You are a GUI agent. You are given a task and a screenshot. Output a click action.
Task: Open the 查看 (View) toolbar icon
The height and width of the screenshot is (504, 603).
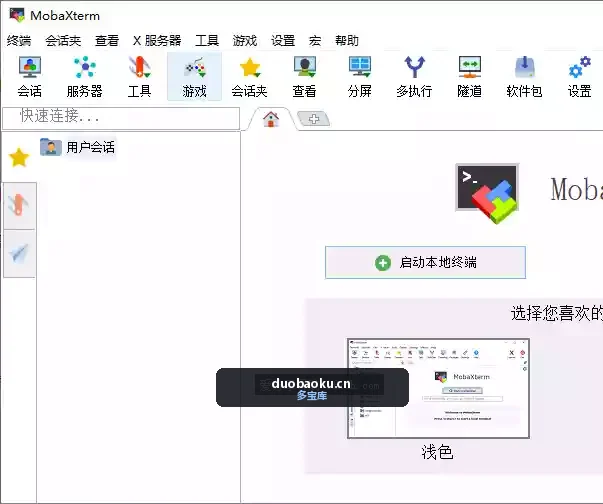pyautogui.click(x=304, y=77)
